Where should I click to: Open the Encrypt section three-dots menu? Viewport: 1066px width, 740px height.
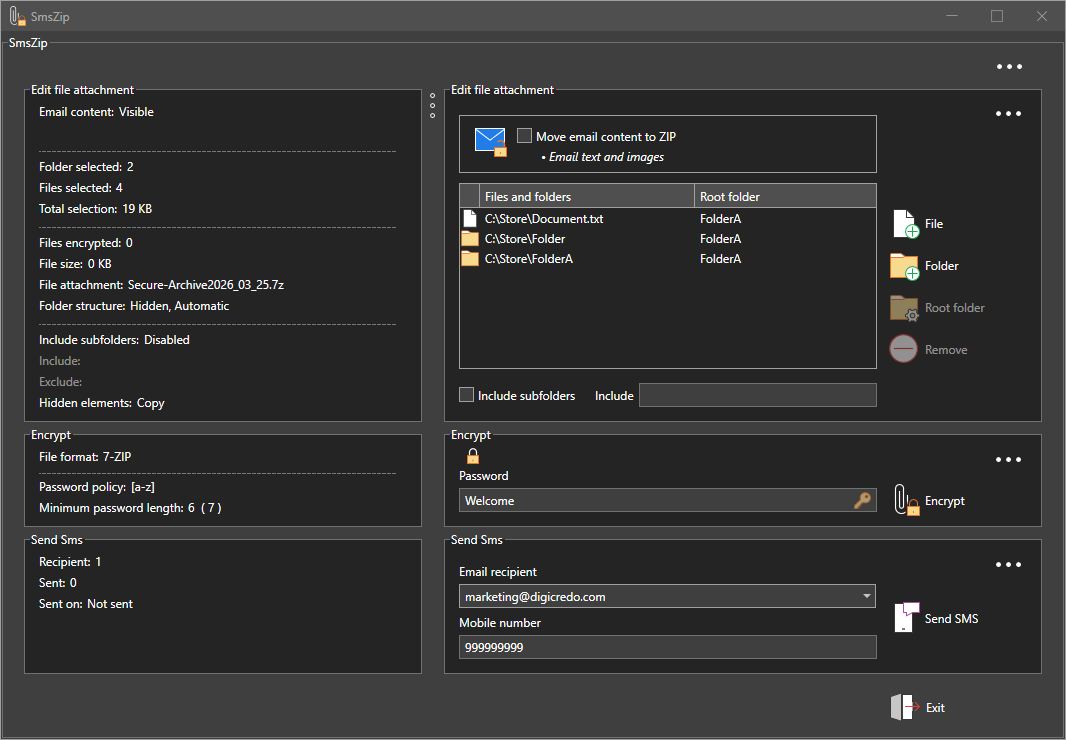[x=1008, y=460]
